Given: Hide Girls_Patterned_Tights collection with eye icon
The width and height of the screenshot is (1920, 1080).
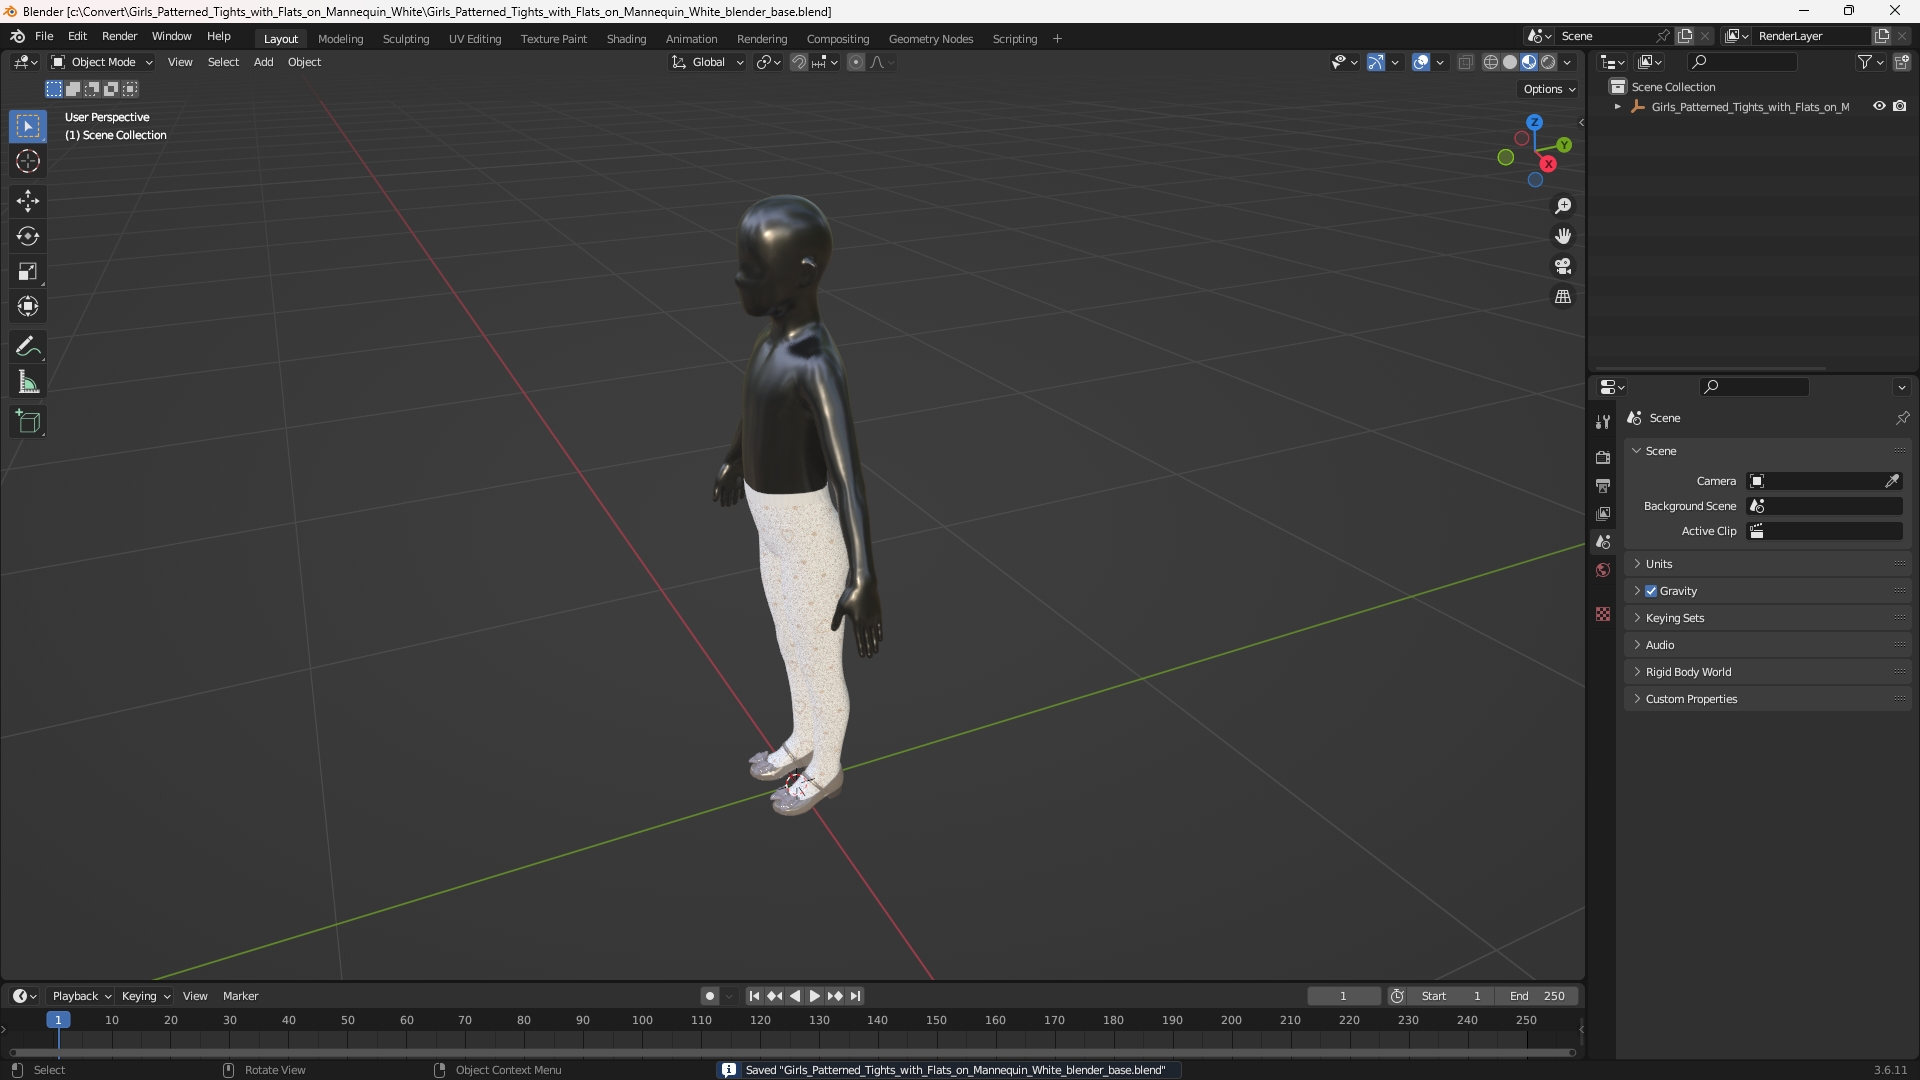Looking at the screenshot, I should (1879, 106).
